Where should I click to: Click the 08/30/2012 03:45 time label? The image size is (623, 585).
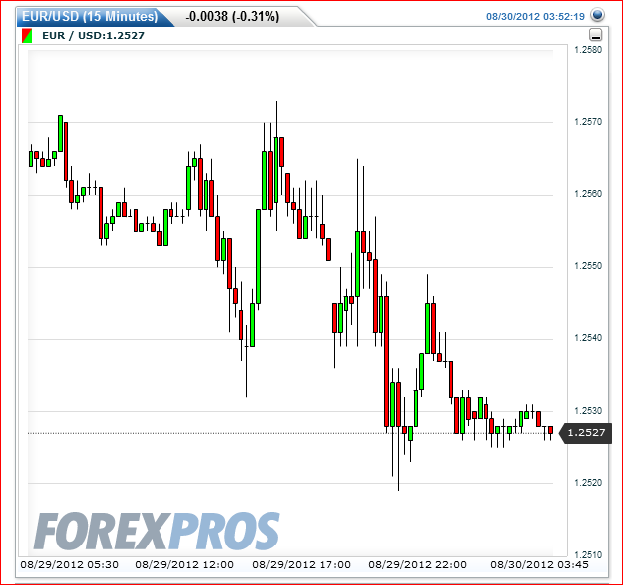539,564
